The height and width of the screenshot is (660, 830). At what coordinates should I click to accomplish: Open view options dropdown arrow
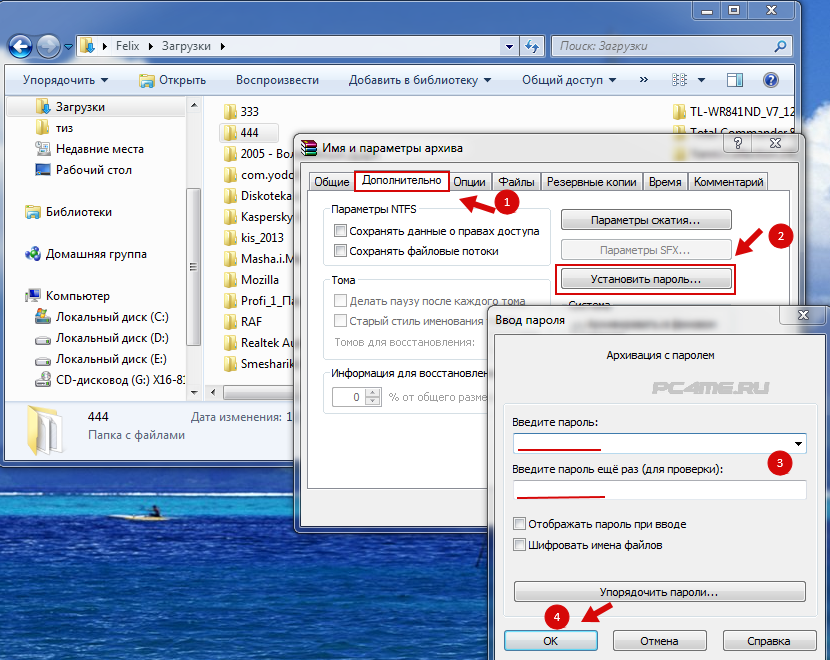point(701,80)
